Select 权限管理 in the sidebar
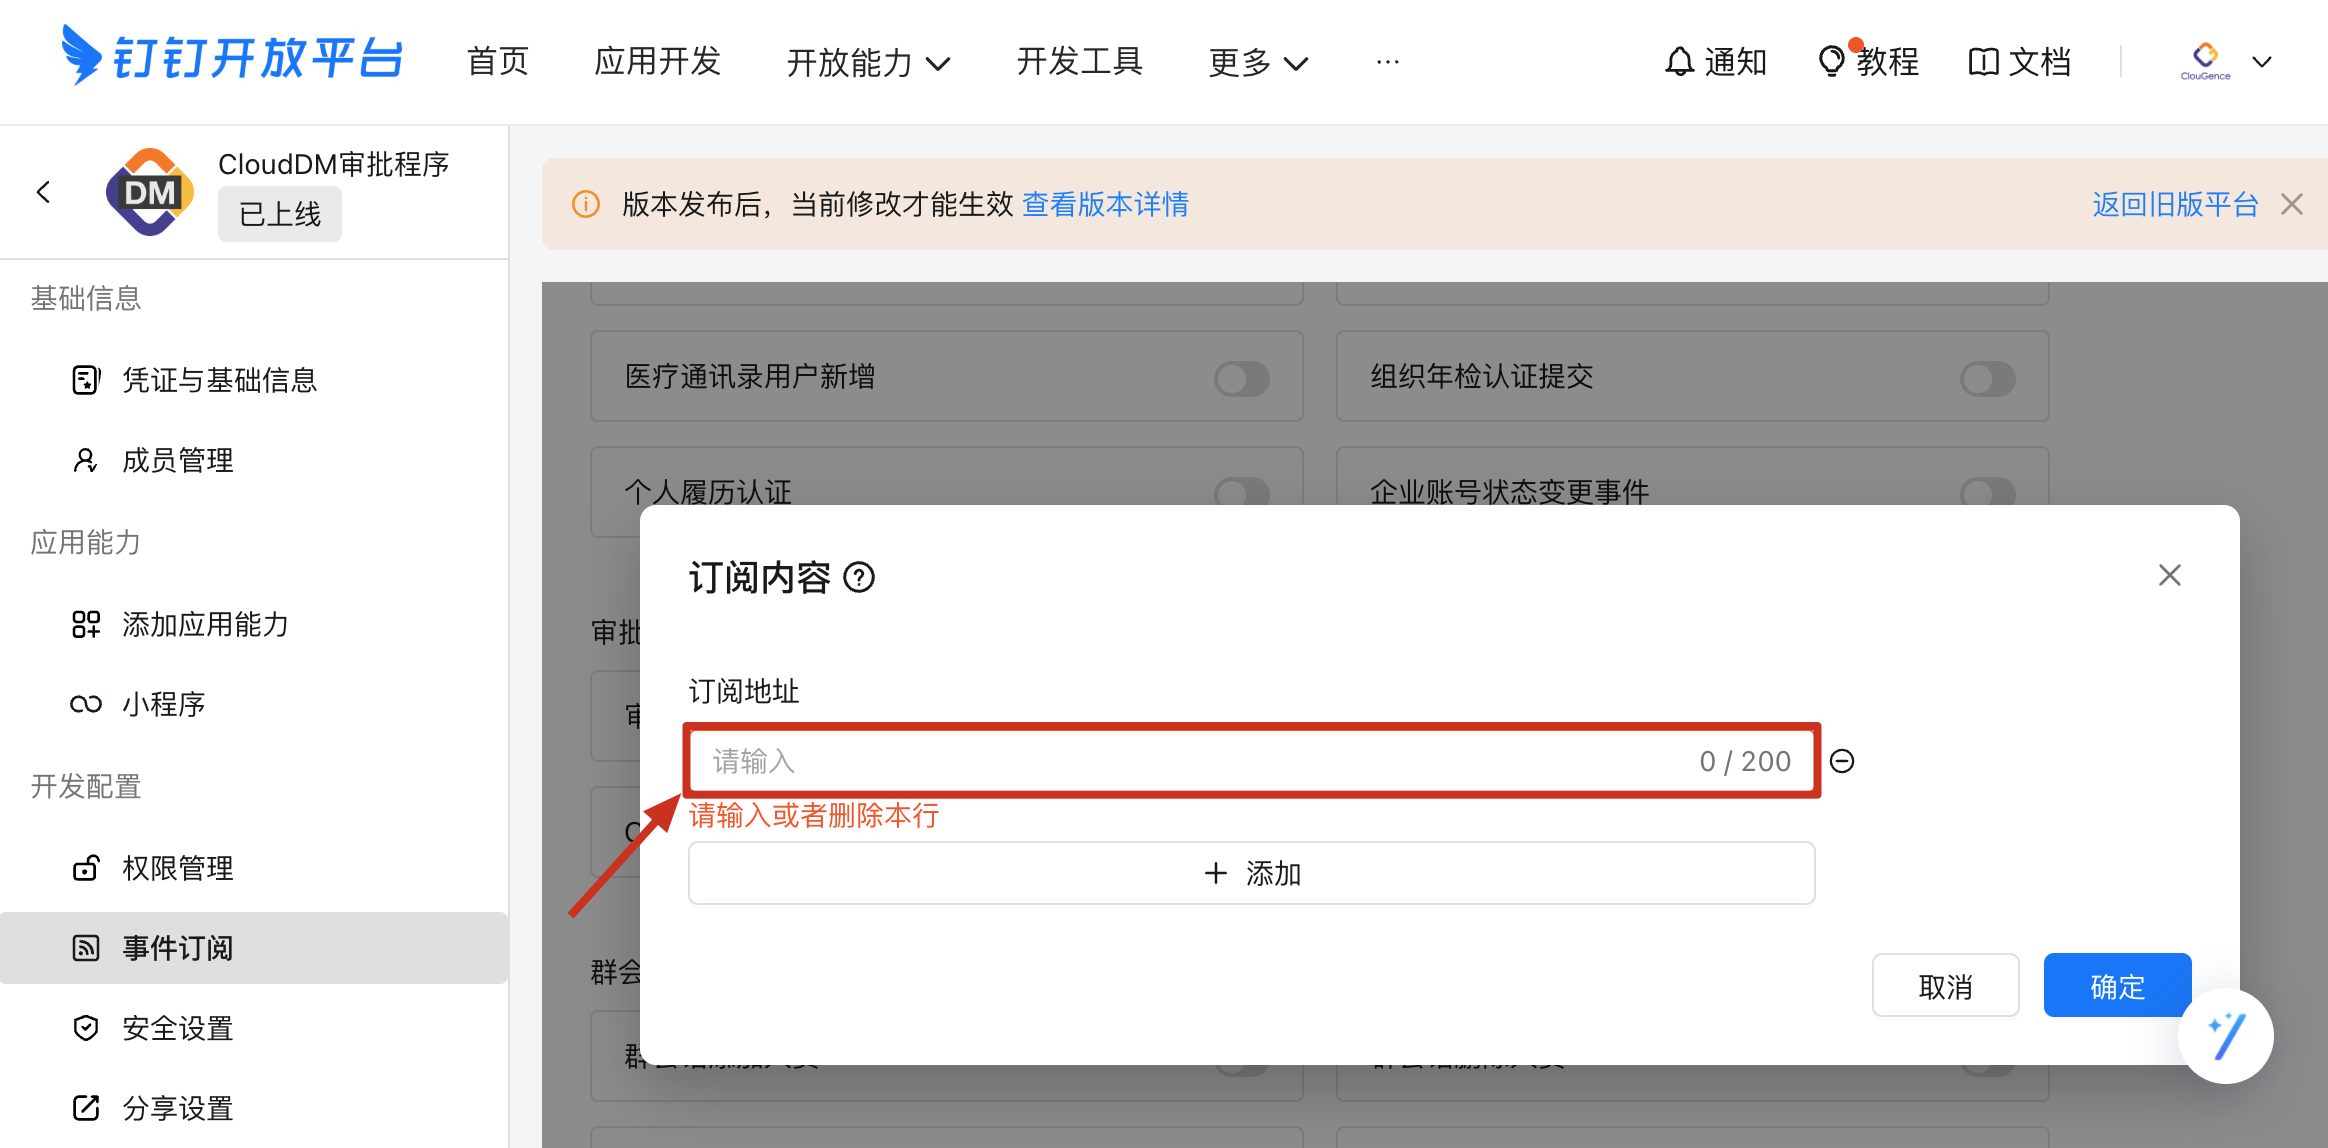2328x1148 pixels. [x=177, y=868]
